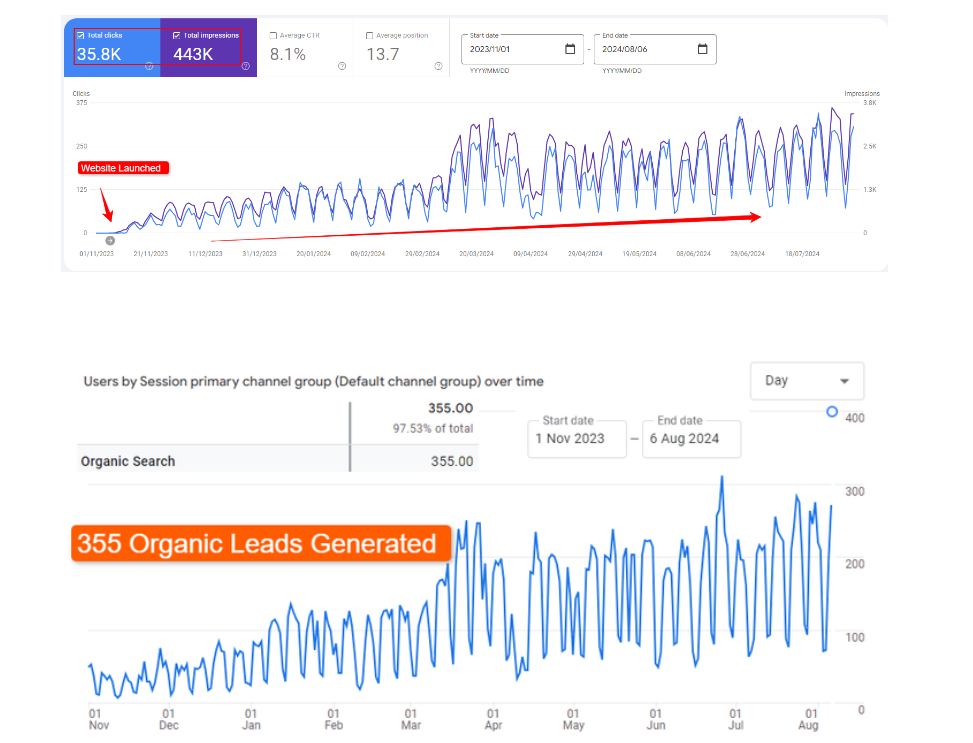Select the 443K total impressions value
973x743 pixels.
(193, 54)
